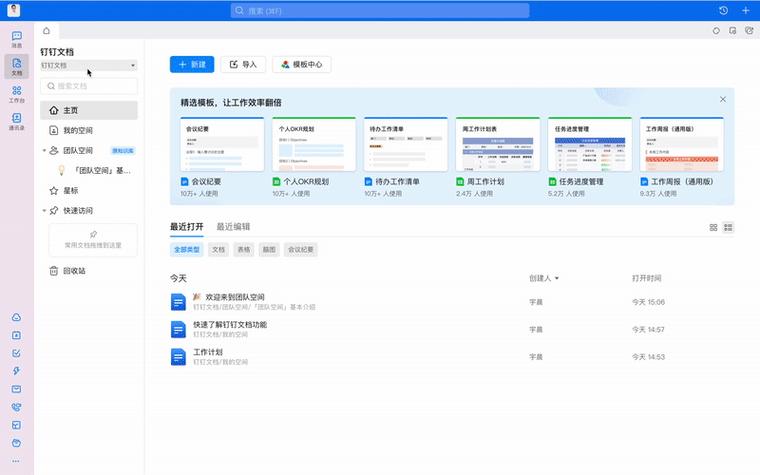Switch to the 最近编辑 tab
Viewport: 760px width, 475px height.
tap(233, 227)
